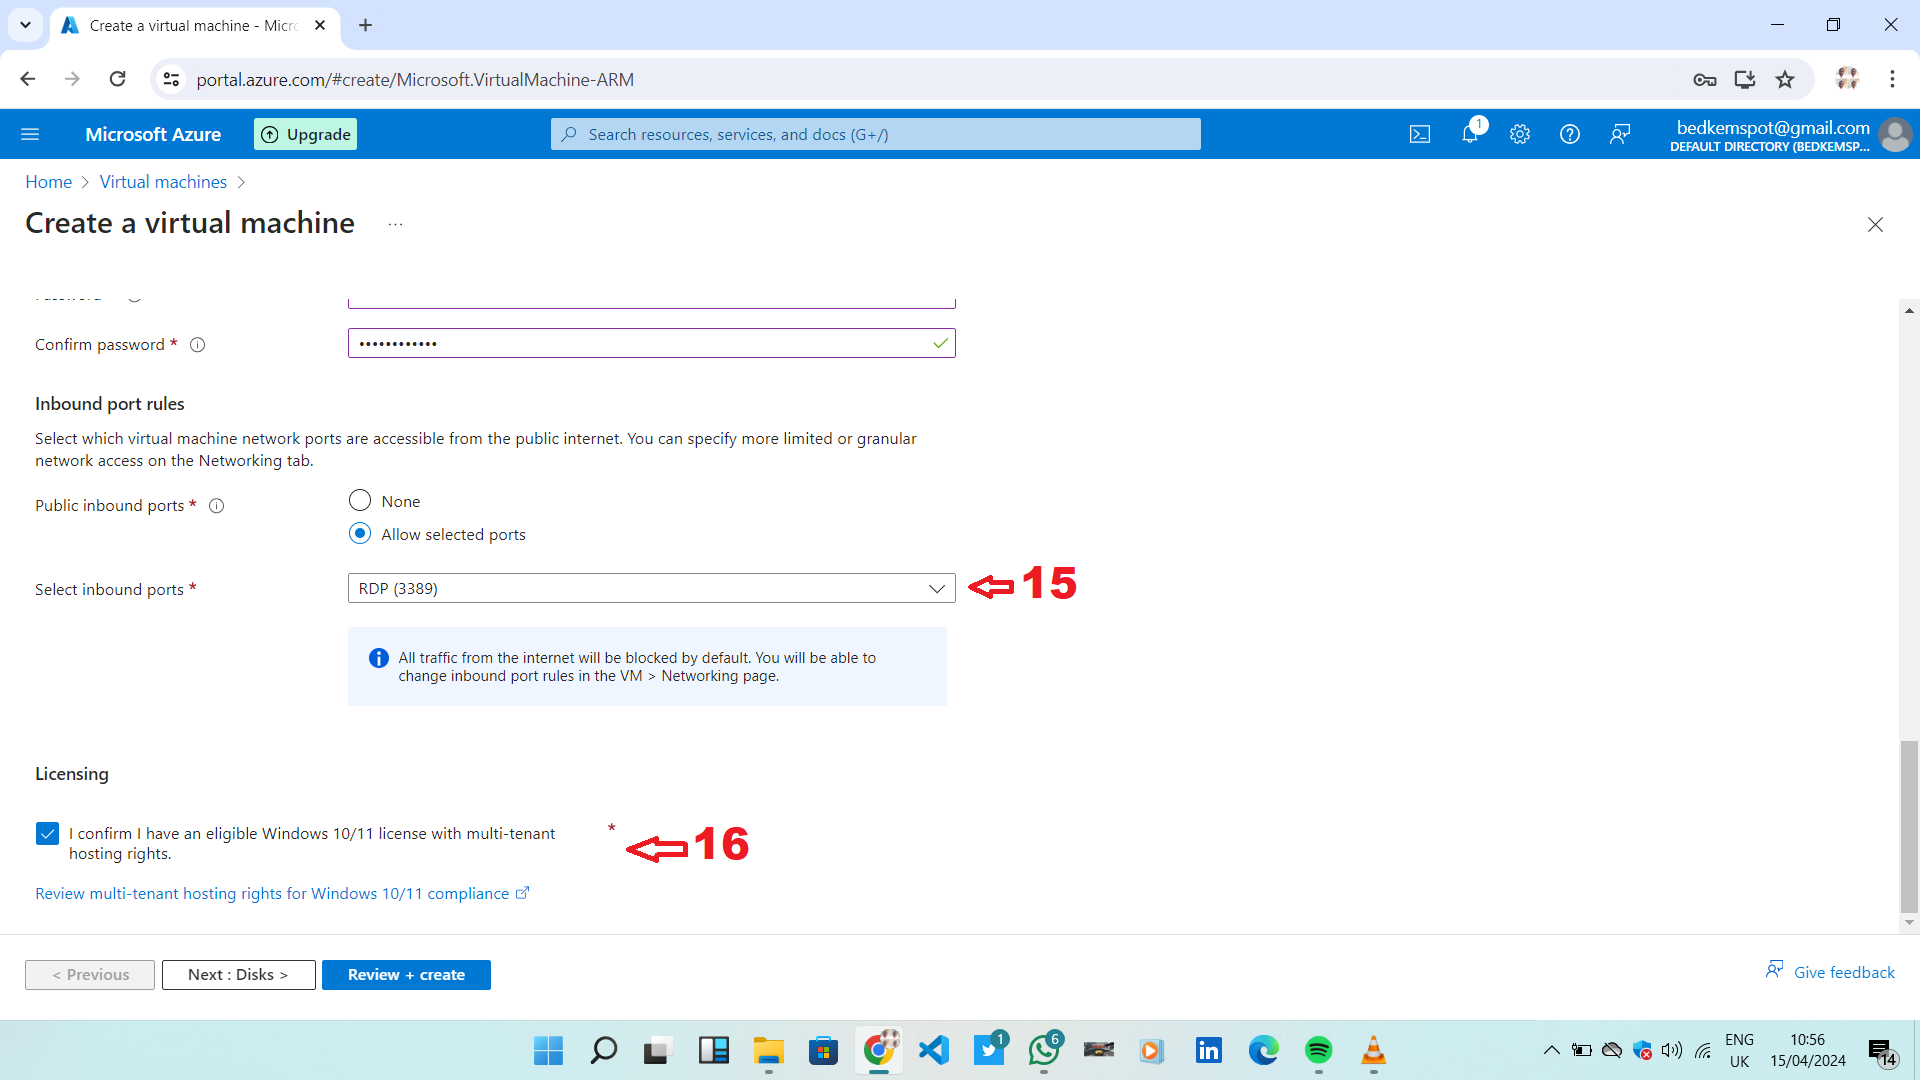Open the notifications bell icon
The height and width of the screenshot is (1080, 1920).
click(x=1469, y=134)
